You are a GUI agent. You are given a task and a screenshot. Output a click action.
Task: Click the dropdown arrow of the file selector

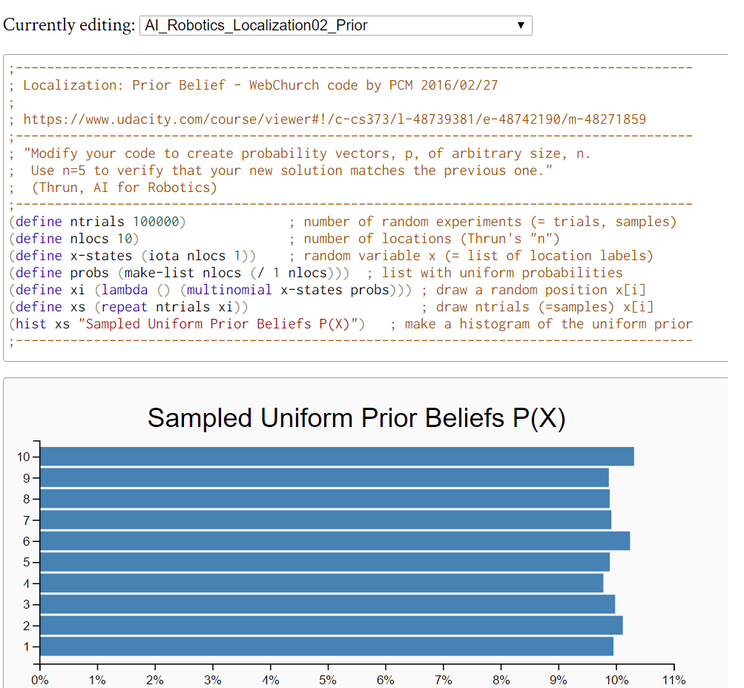pyautogui.click(x=521, y=25)
